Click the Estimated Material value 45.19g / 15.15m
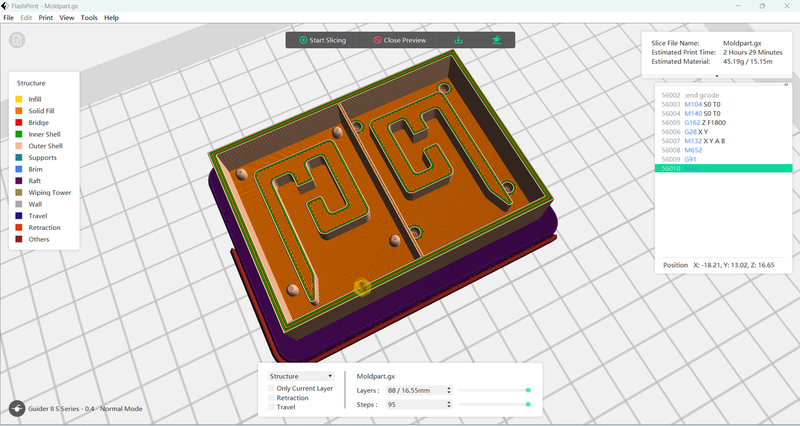 747,61
